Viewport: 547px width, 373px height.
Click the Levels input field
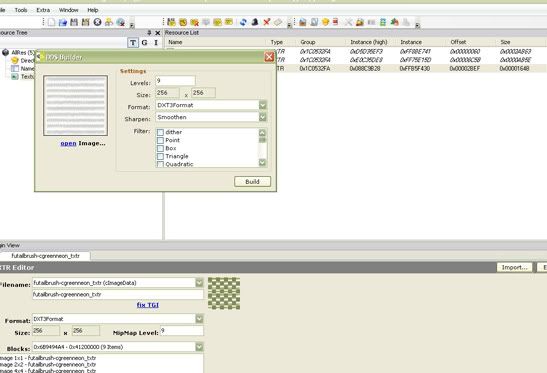tap(175, 81)
